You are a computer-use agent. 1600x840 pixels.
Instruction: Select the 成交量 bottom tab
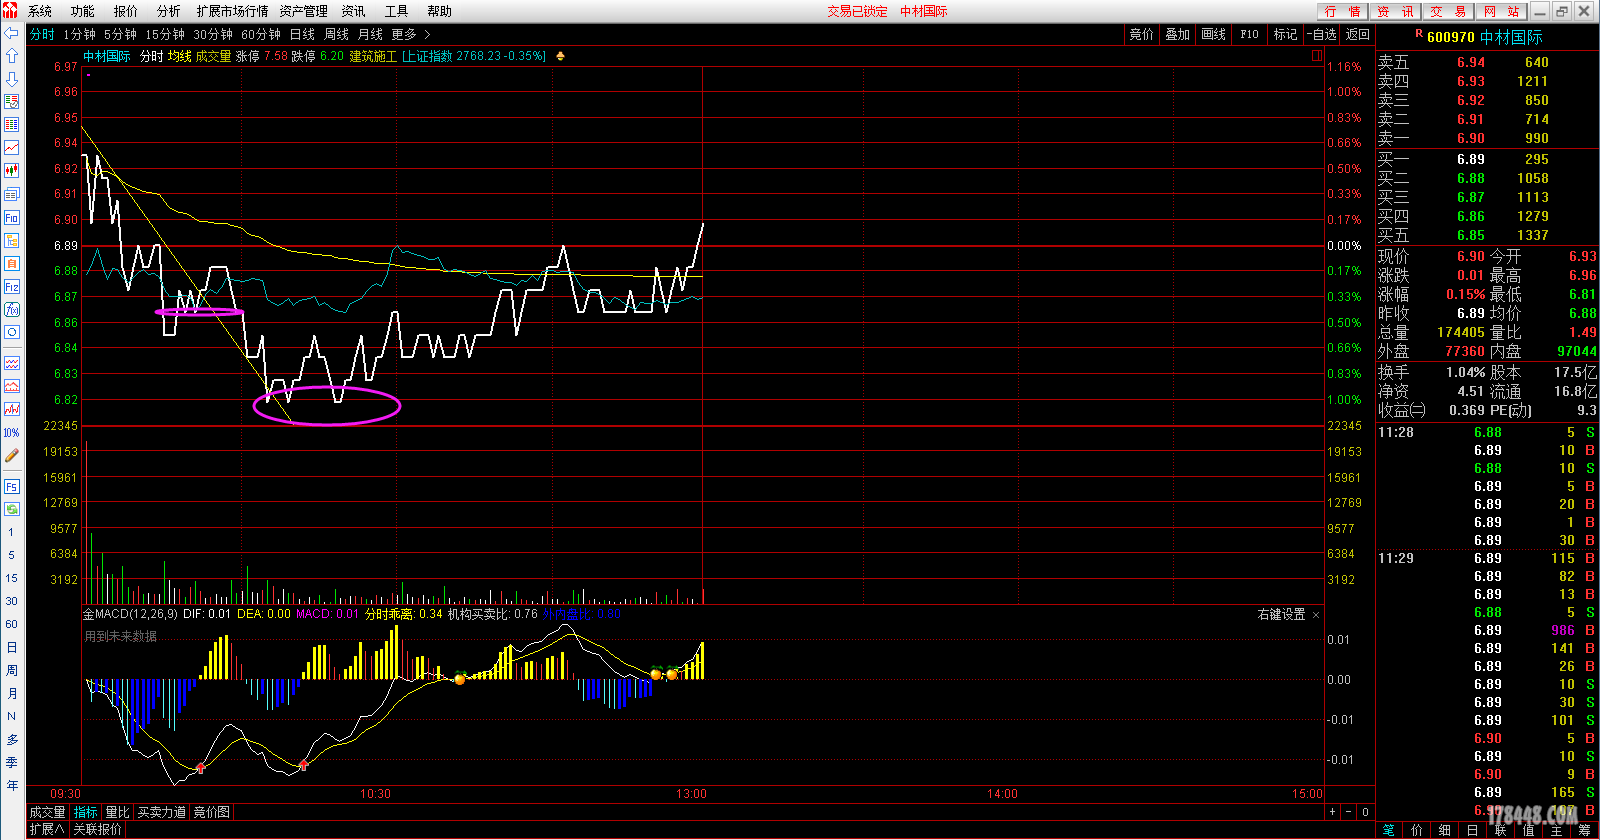[47, 812]
